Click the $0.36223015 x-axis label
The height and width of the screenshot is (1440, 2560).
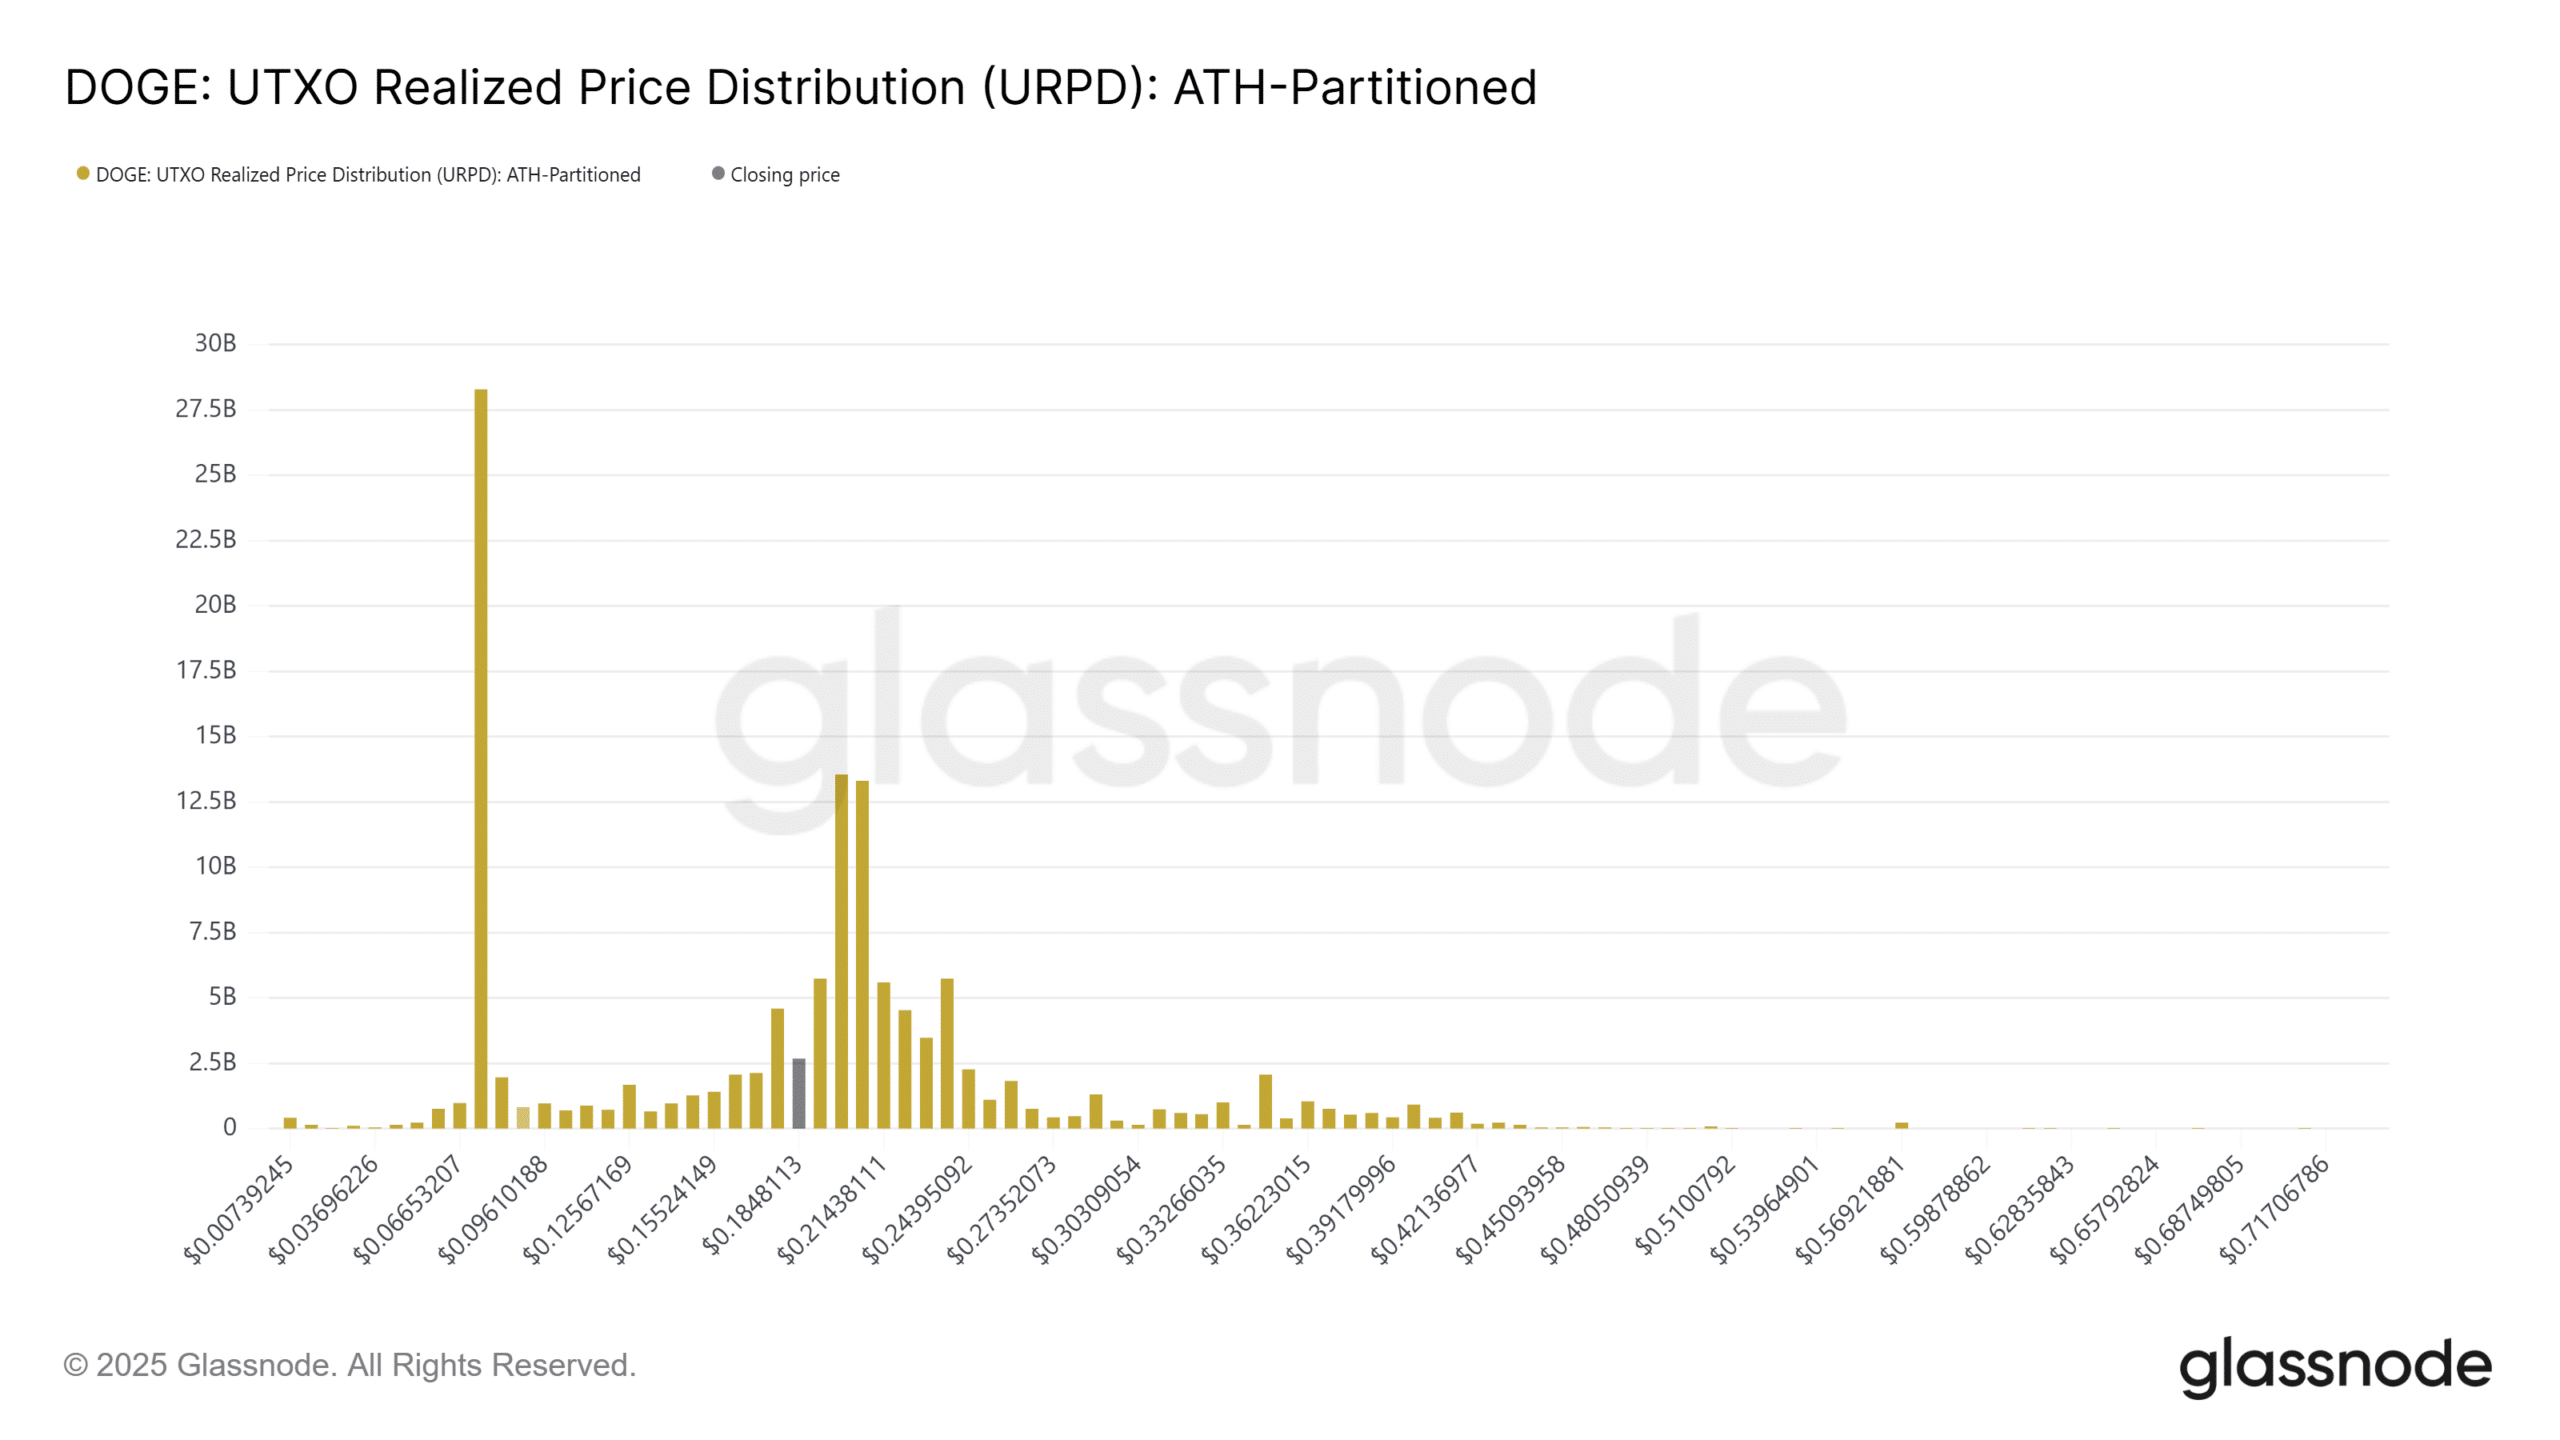coord(1257,1209)
